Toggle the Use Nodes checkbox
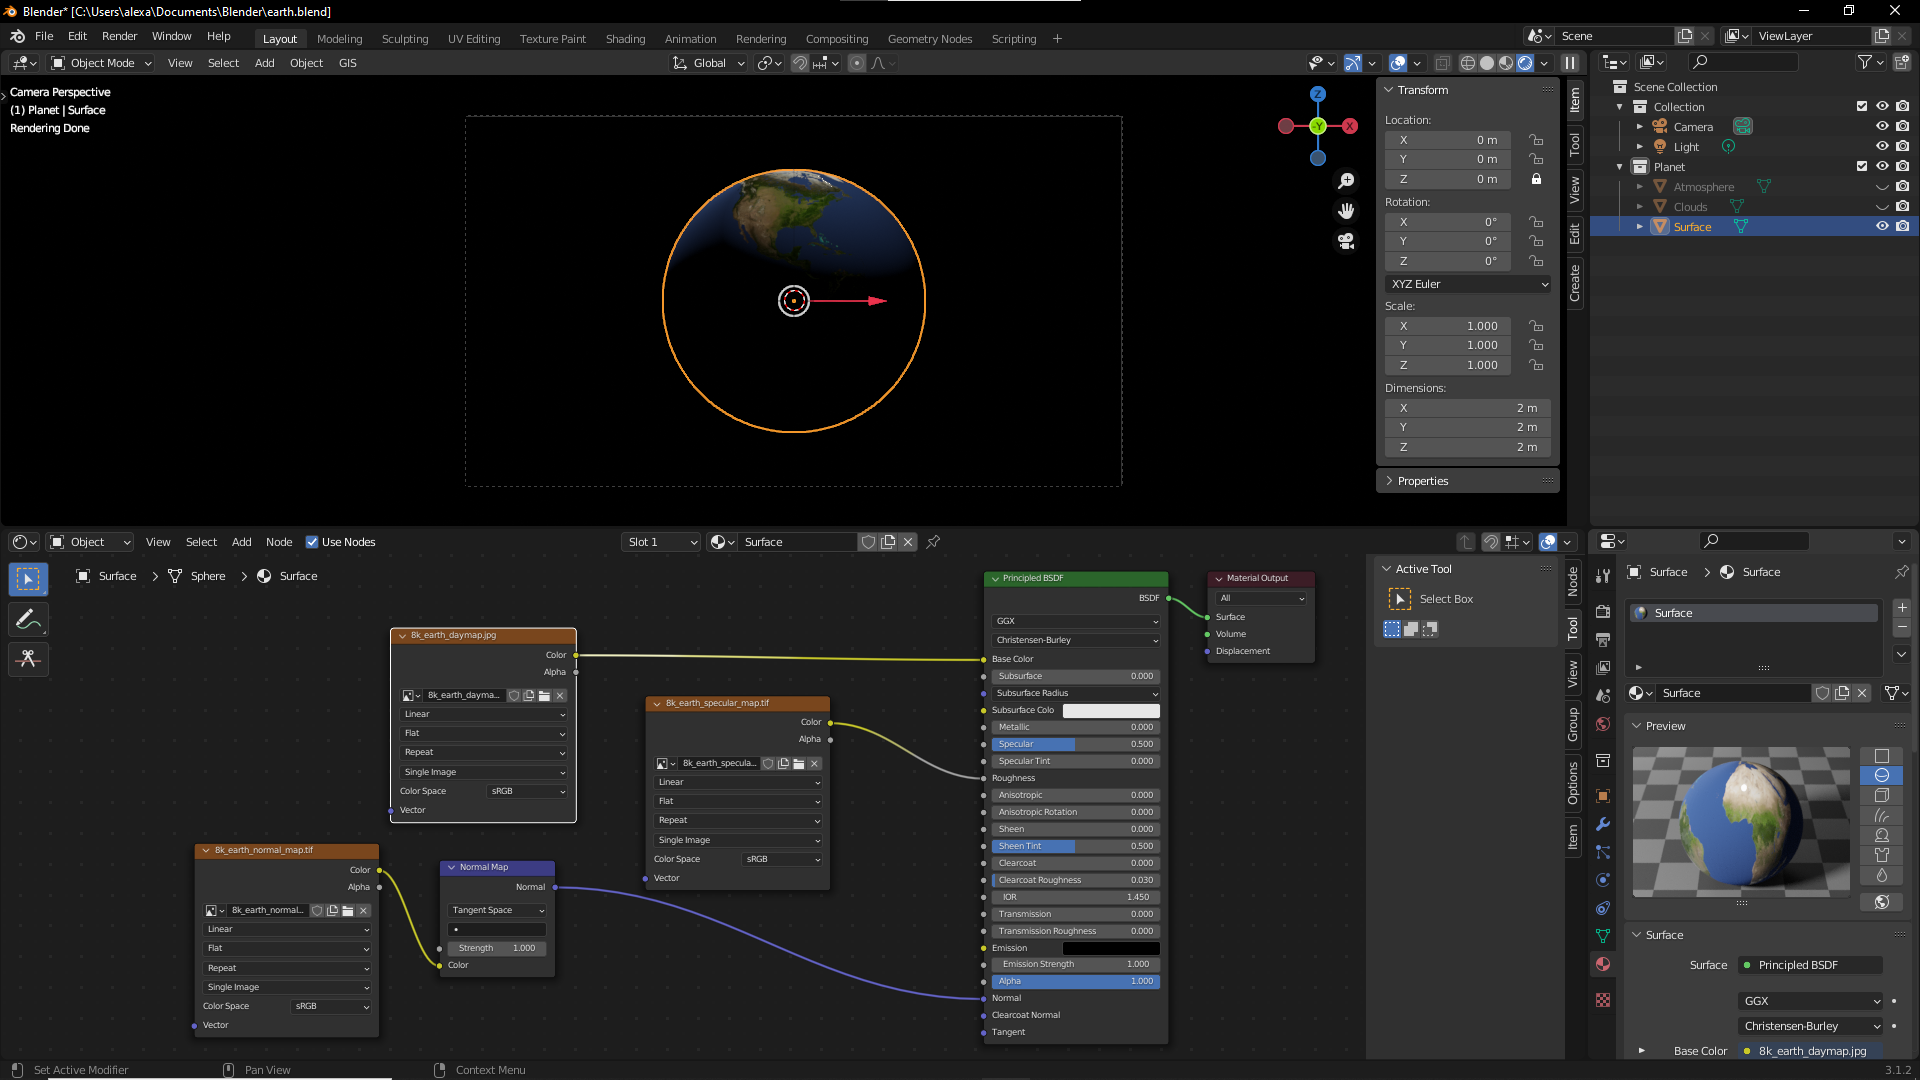 [x=312, y=542]
